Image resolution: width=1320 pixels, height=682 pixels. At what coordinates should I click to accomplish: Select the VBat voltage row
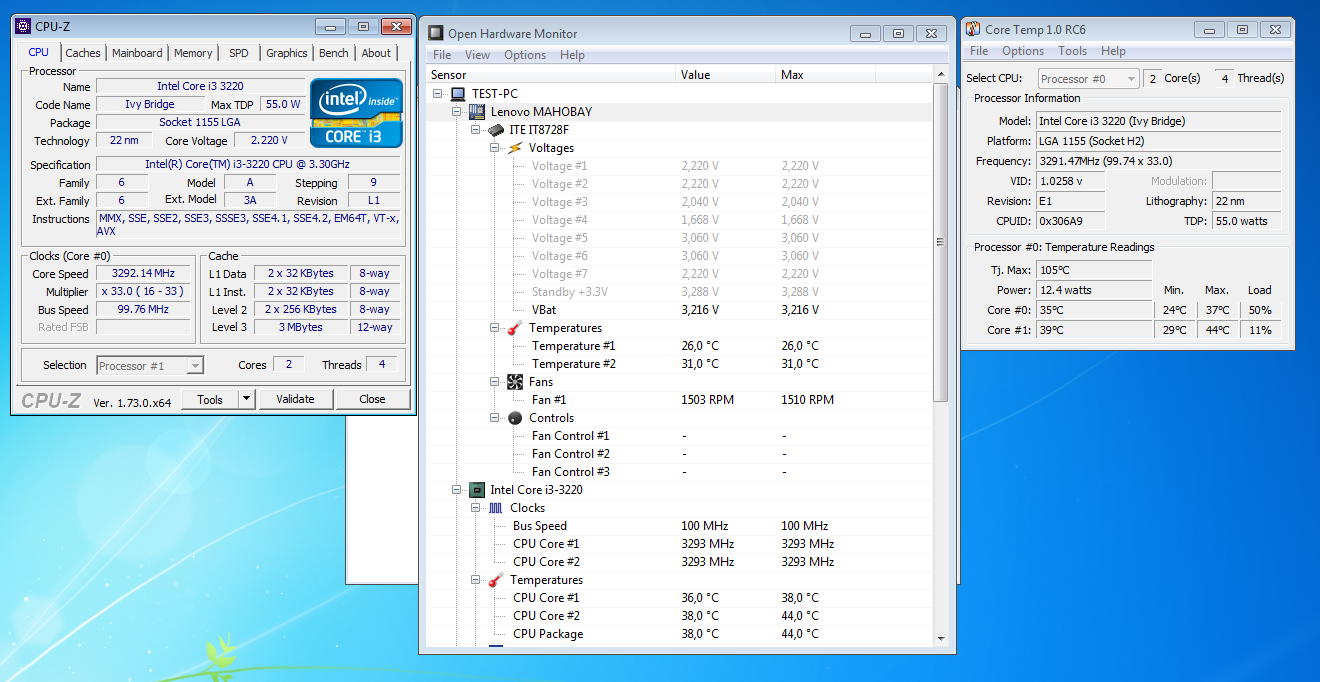pos(679,310)
